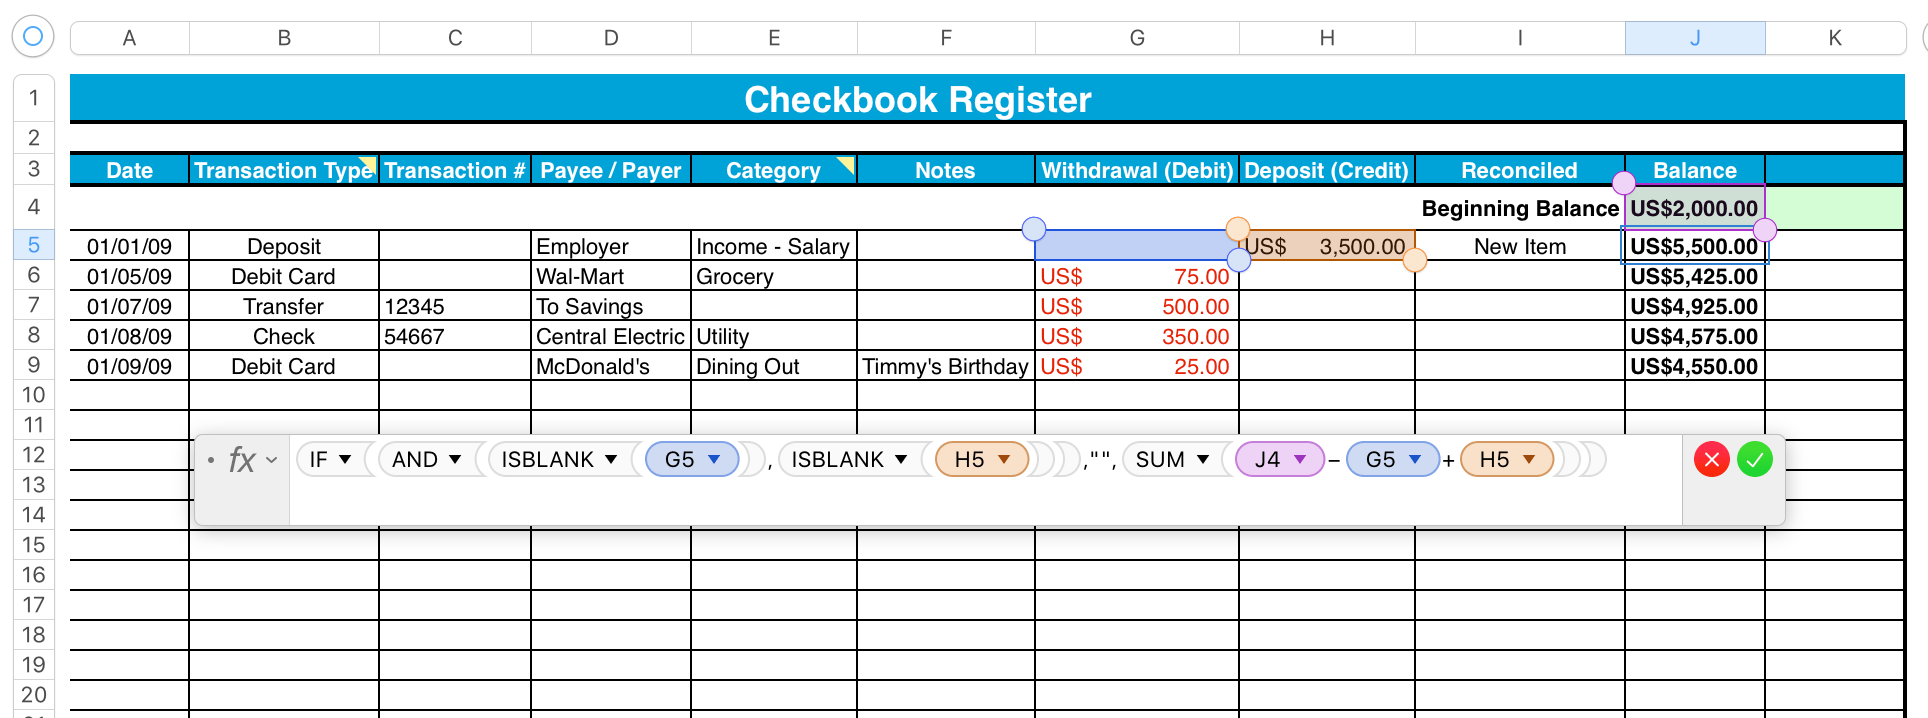Viewport: 1928px width, 718px height.
Task: Open the purple J4 reference token
Action: 1280,459
